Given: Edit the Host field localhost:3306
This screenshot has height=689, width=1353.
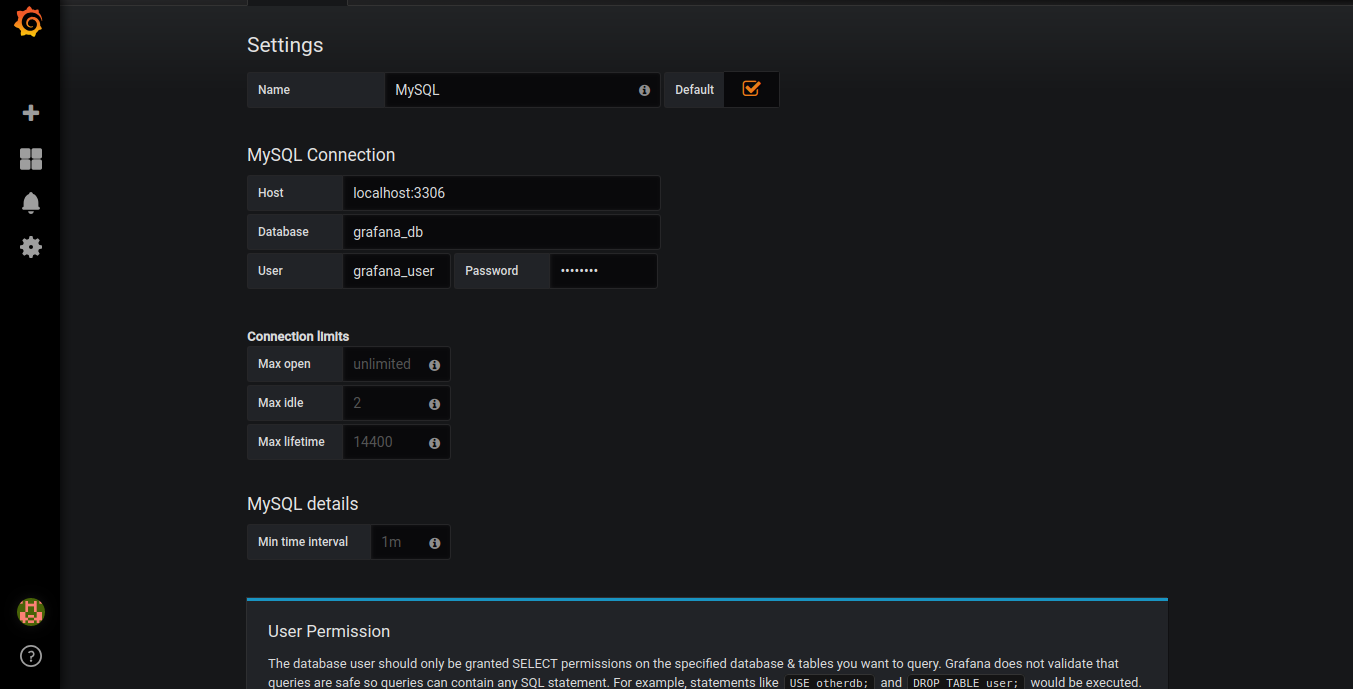Looking at the screenshot, I should 501,193.
